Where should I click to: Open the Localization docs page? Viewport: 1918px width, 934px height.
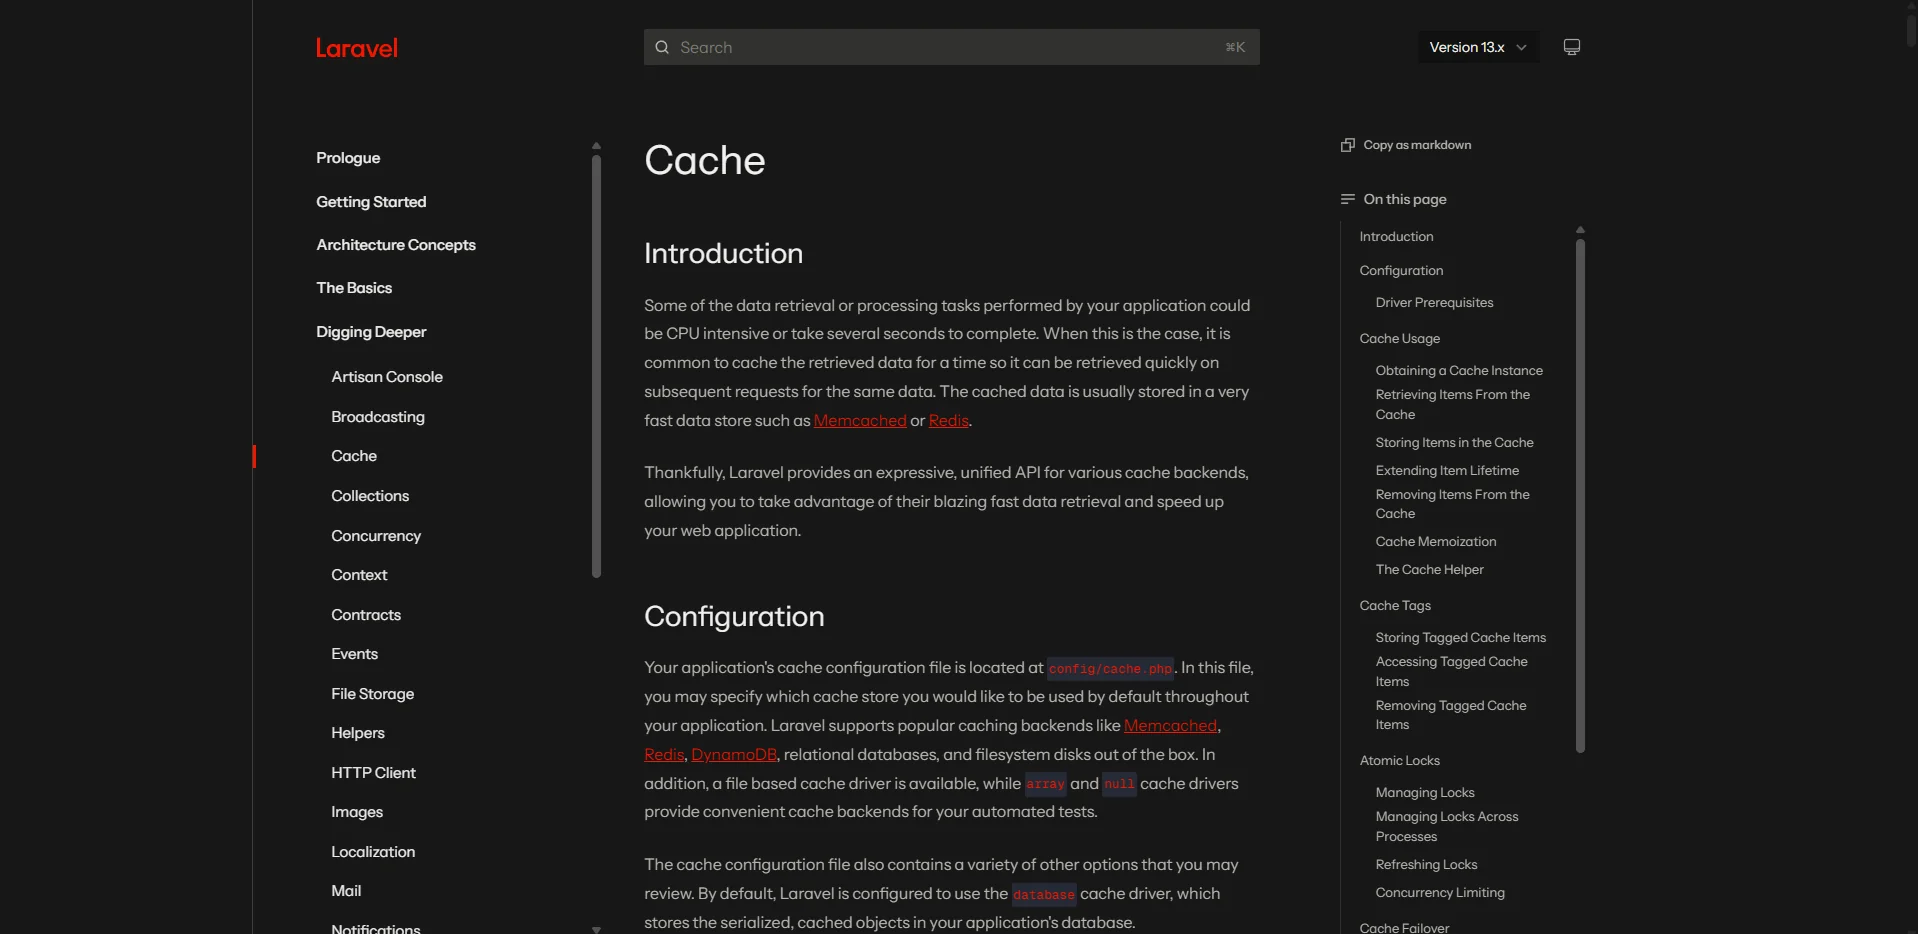click(x=373, y=852)
